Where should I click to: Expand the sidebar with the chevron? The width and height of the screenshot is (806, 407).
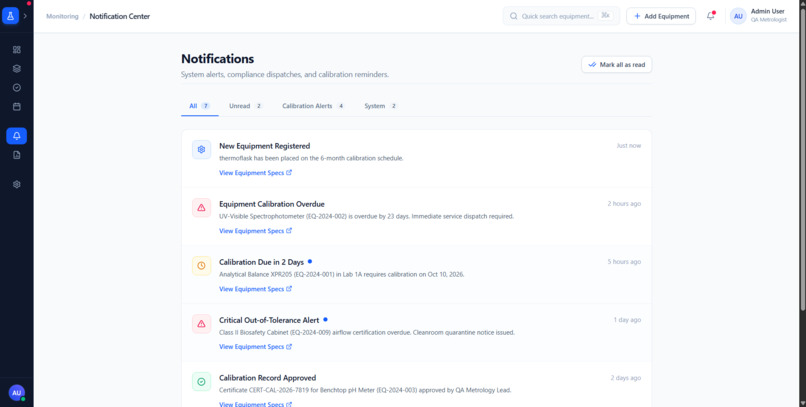click(x=25, y=16)
